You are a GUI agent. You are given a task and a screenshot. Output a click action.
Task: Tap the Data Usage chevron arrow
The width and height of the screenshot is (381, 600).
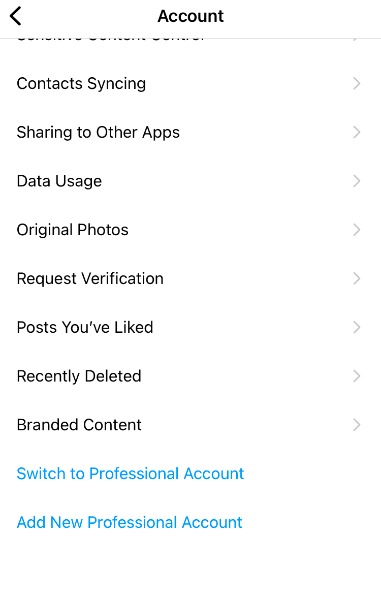pos(357,181)
